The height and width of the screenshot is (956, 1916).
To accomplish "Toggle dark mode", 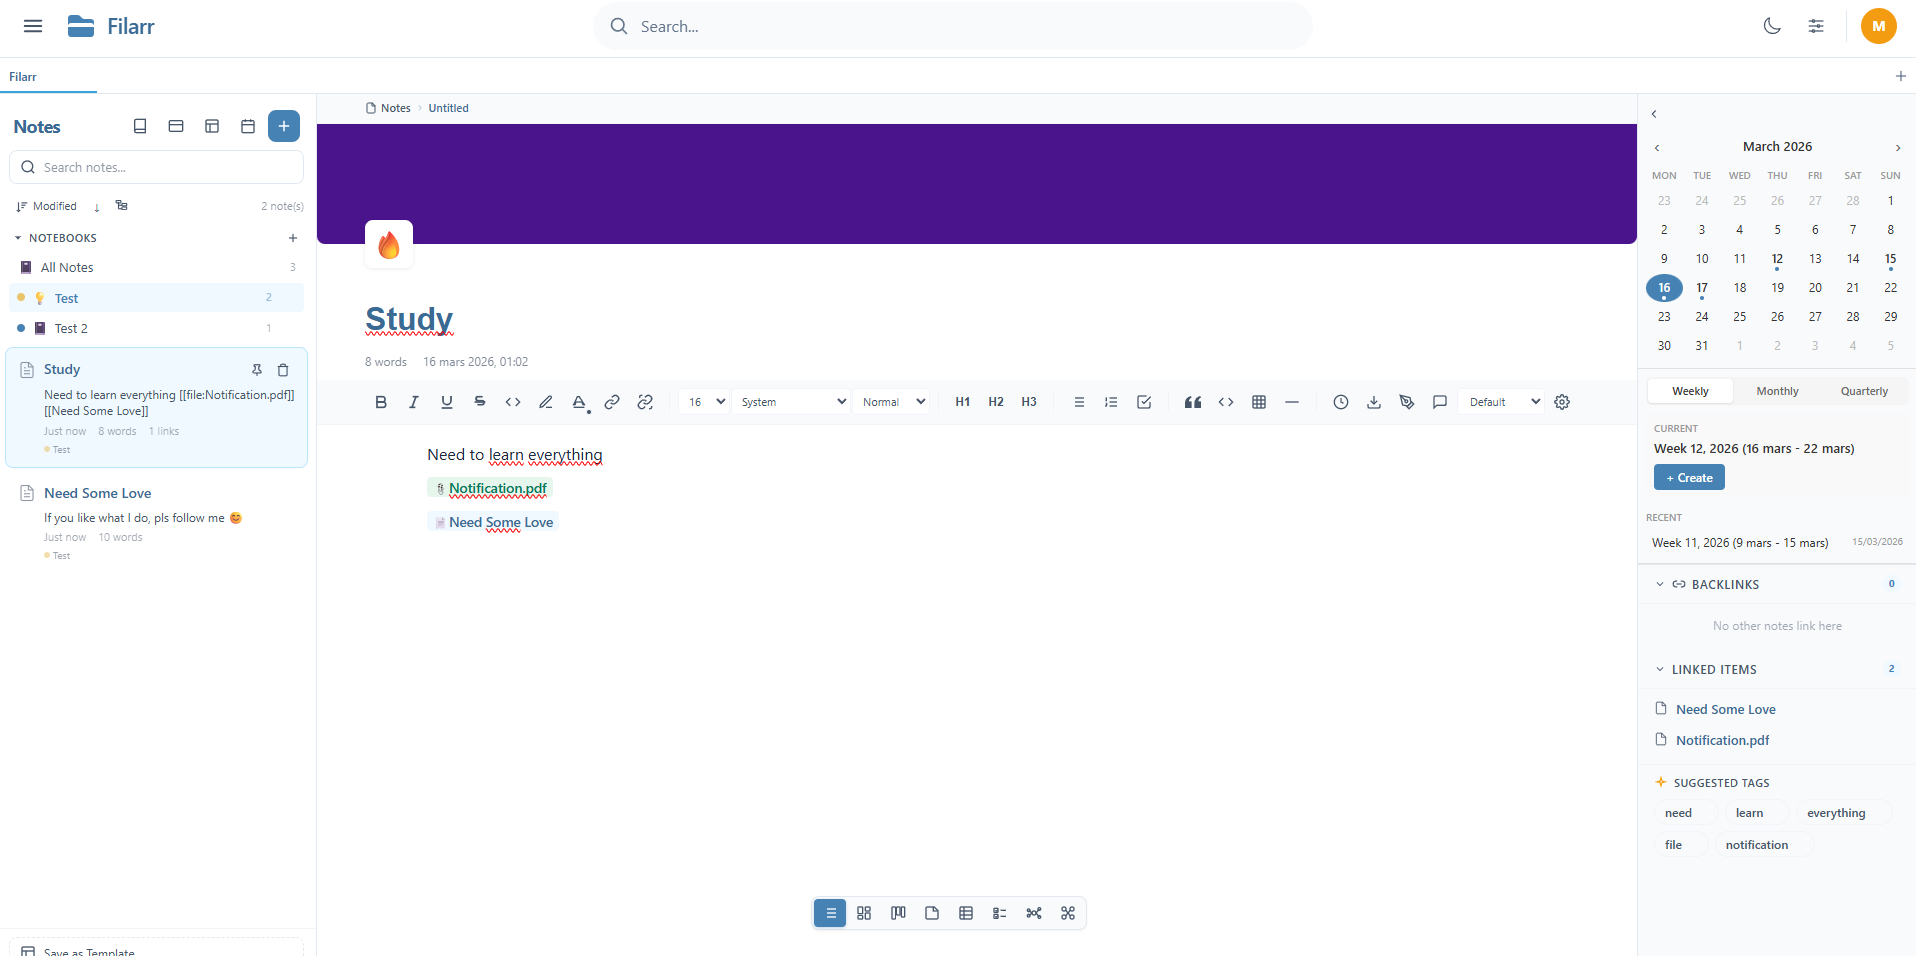I will pos(1772,26).
